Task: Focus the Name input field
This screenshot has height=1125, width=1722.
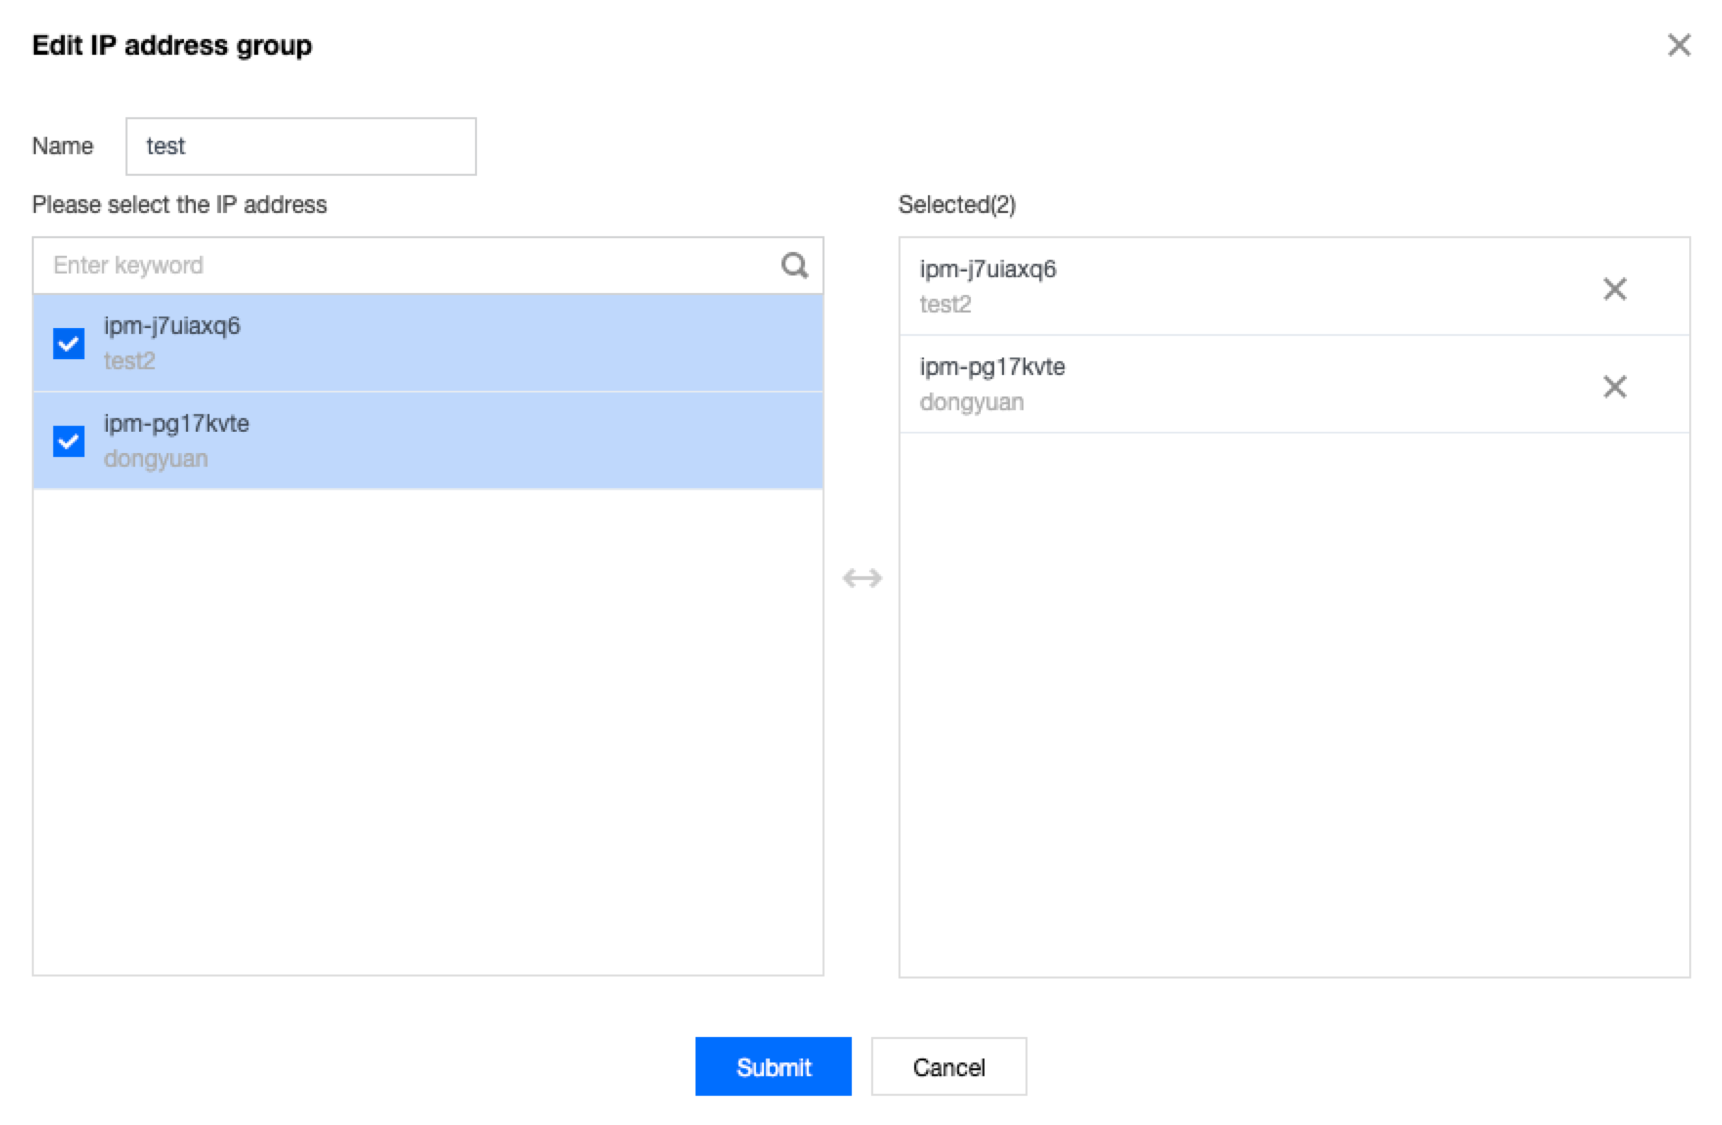Action: click(300, 146)
